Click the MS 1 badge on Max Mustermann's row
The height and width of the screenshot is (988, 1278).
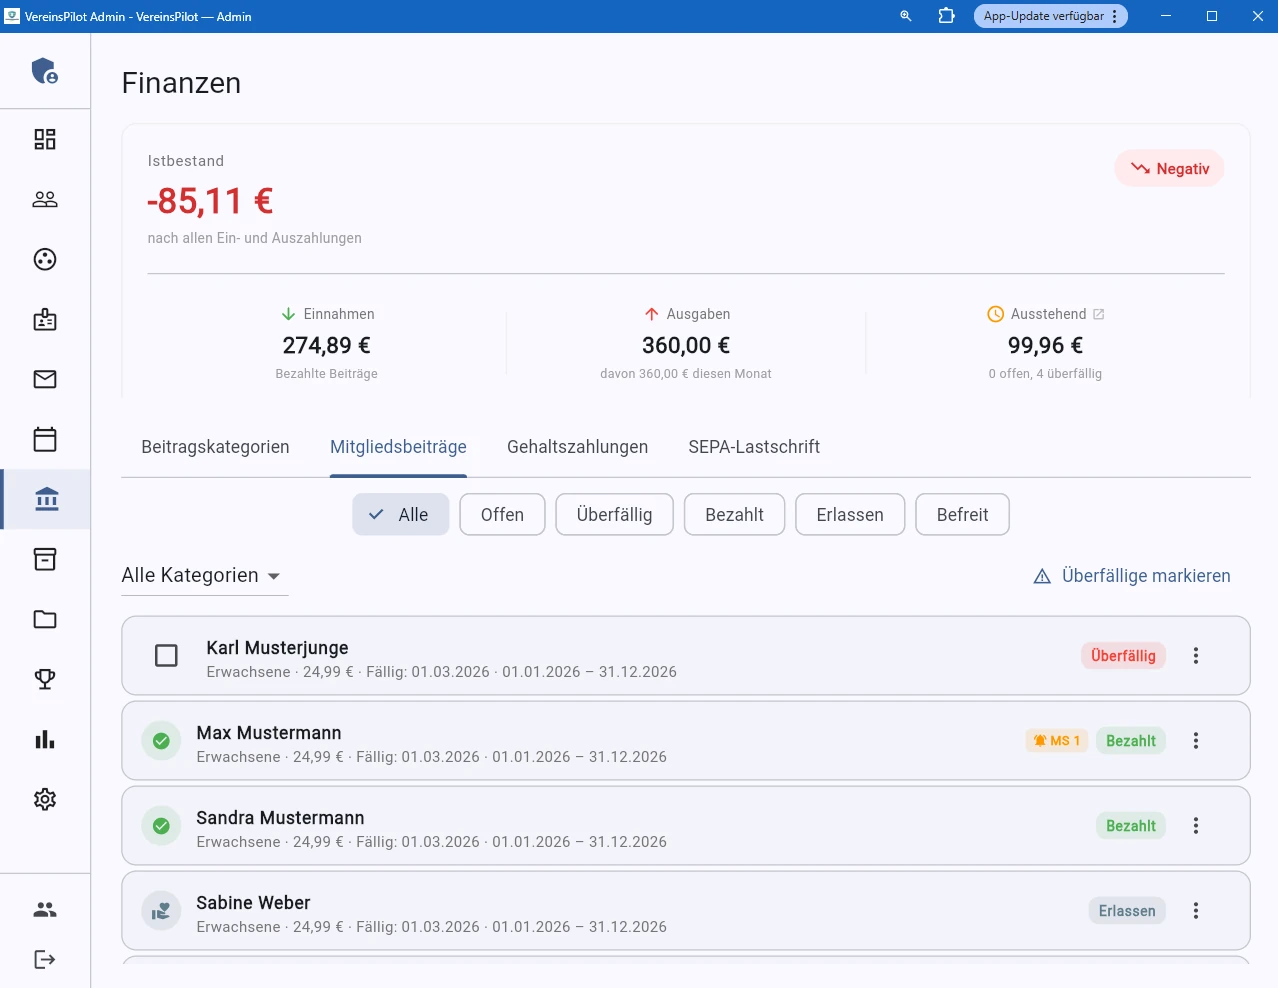tap(1056, 740)
